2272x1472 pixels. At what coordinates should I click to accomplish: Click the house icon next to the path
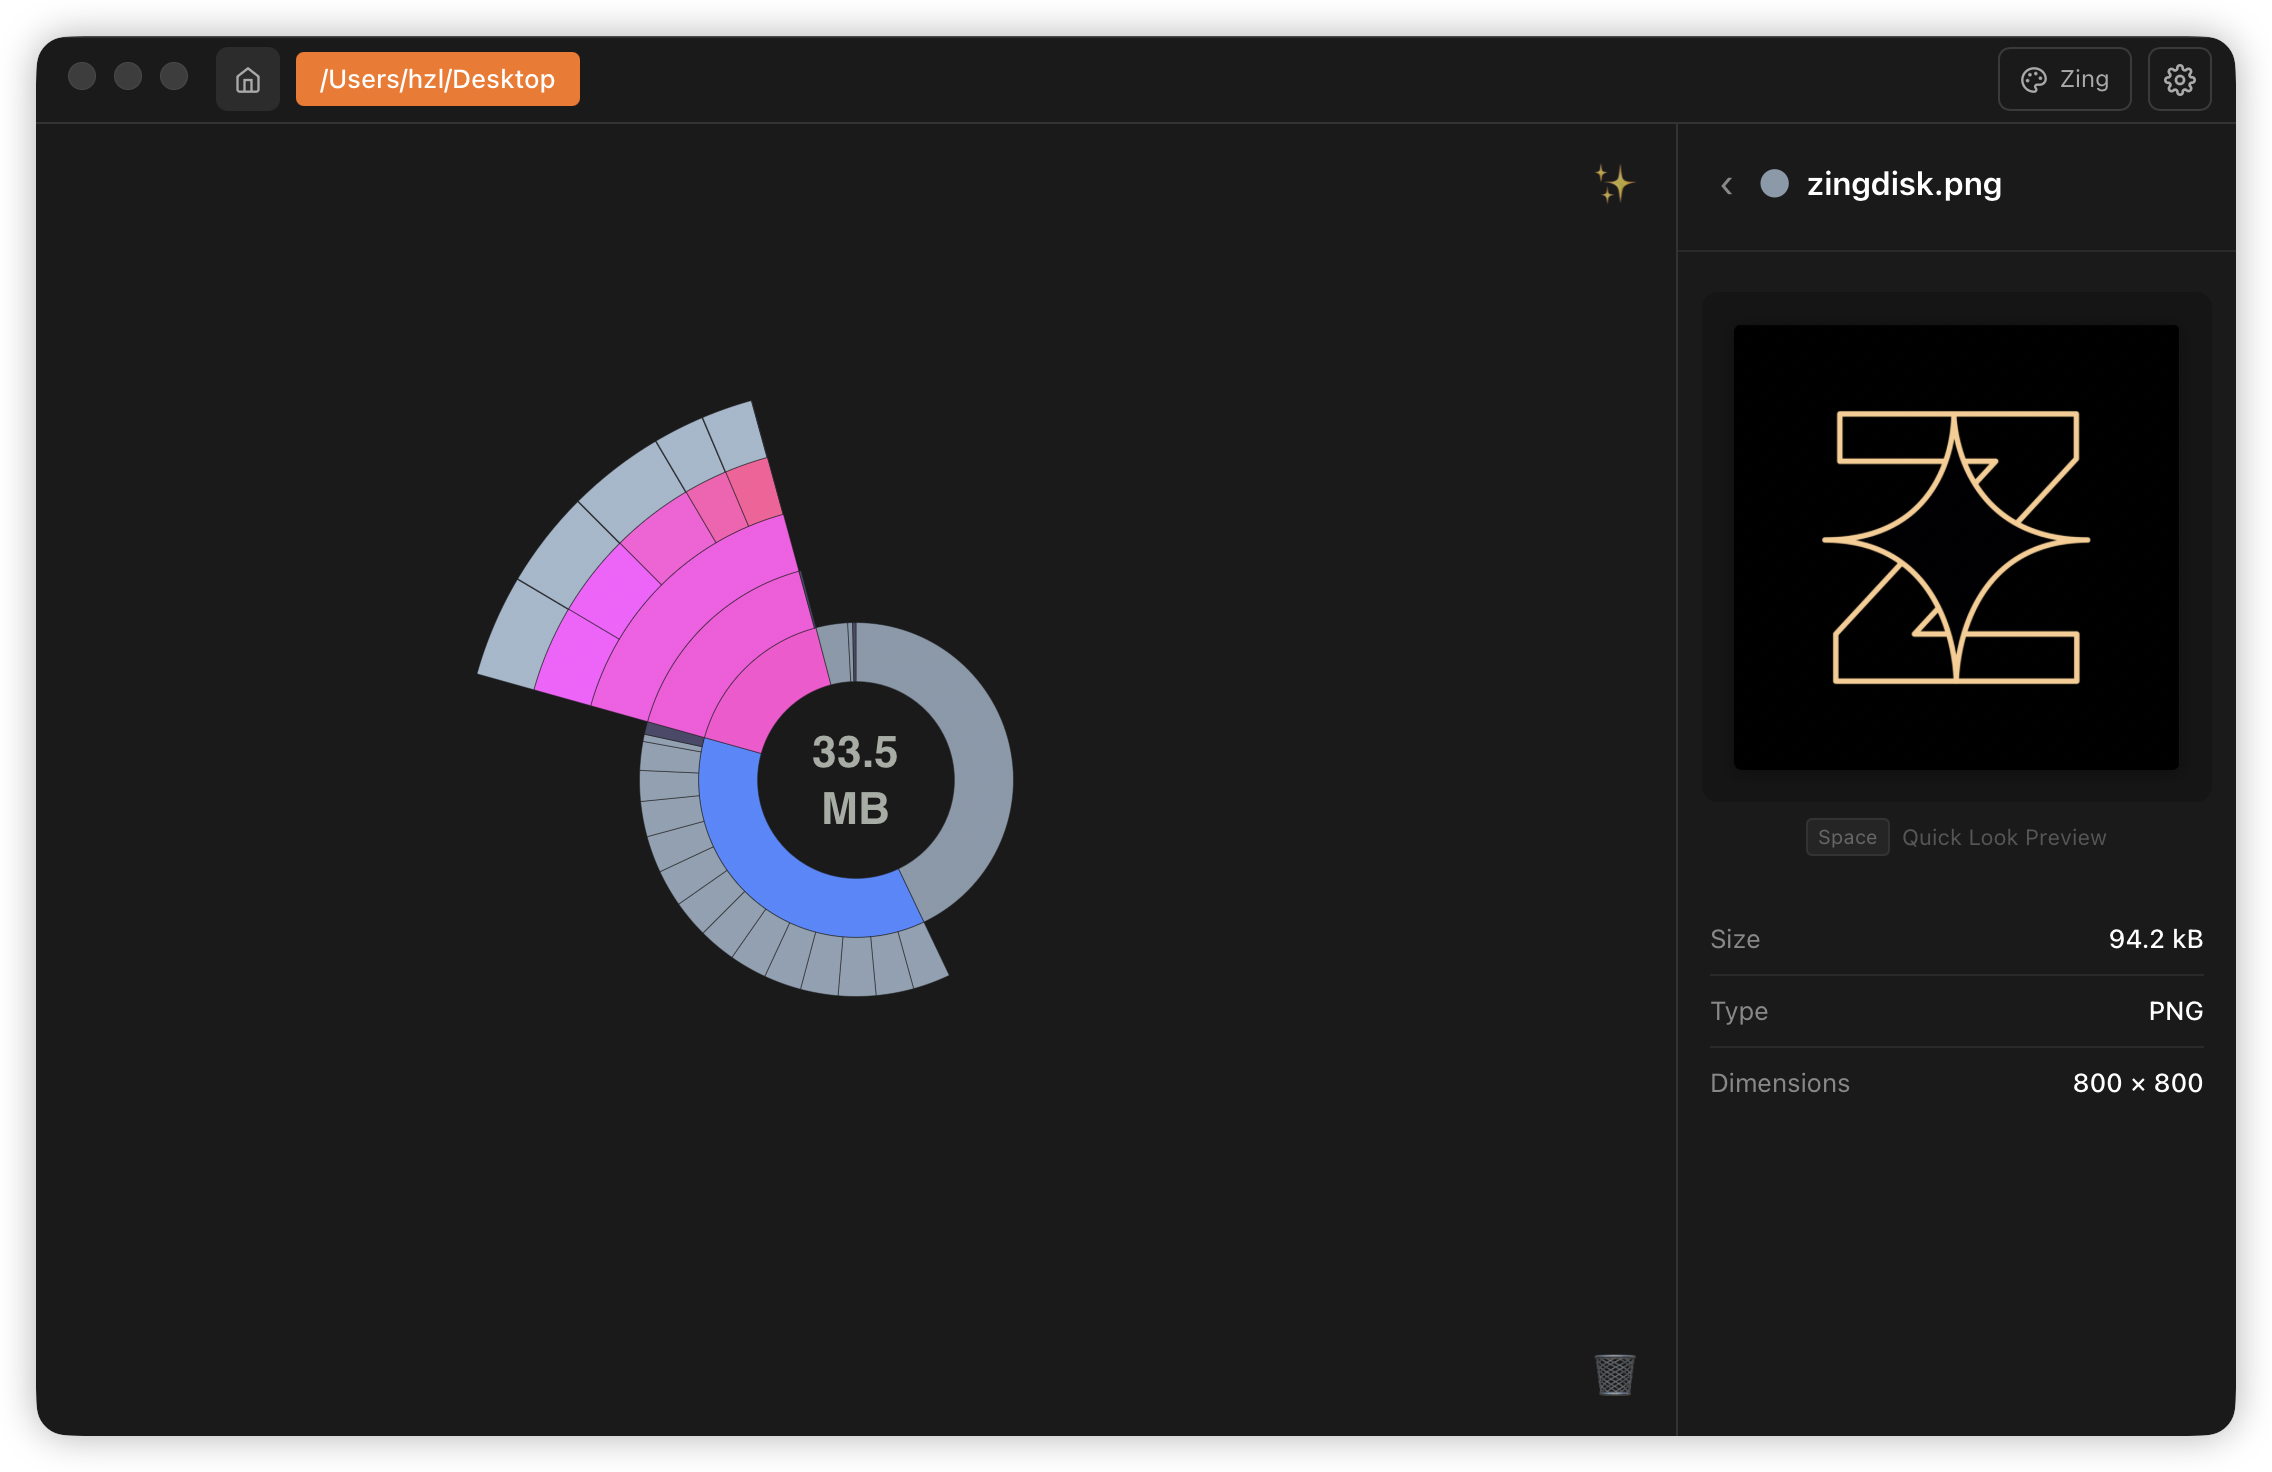pyautogui.click(x=247, y=78)
